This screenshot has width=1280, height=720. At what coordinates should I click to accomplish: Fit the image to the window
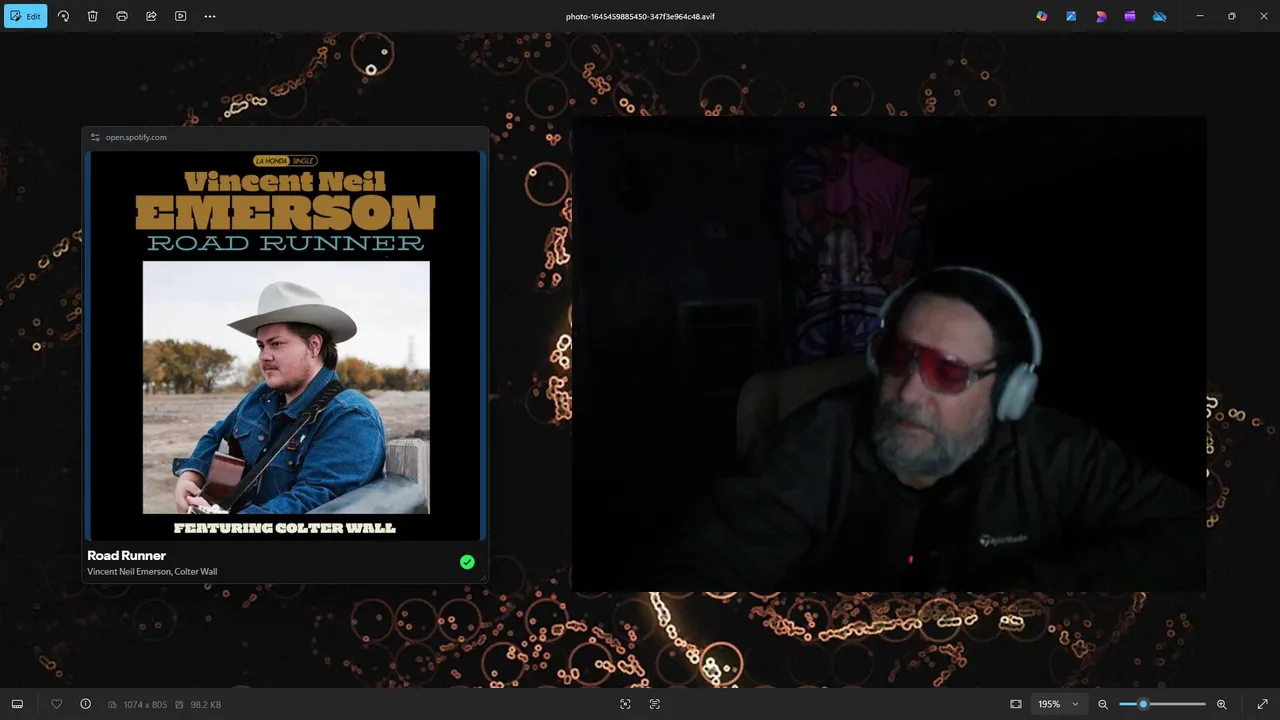(x=1016, y=704)
